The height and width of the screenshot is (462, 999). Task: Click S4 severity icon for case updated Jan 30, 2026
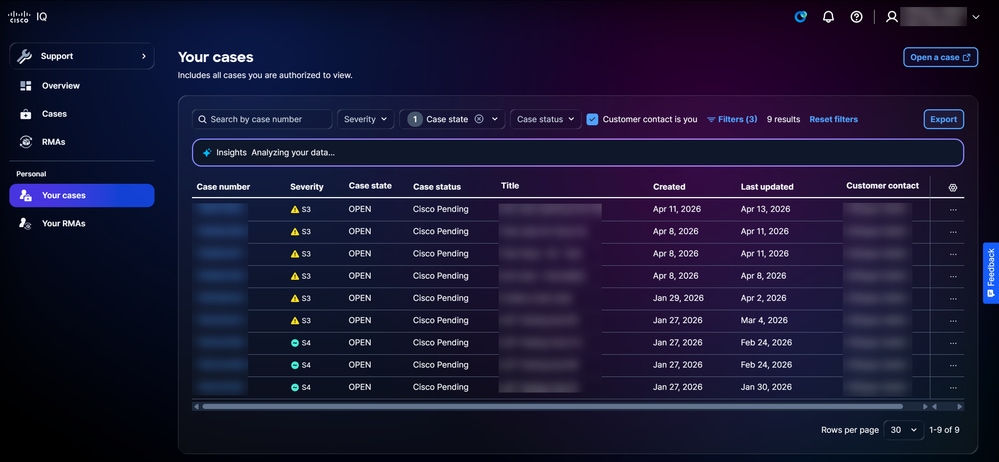(294, 387)
